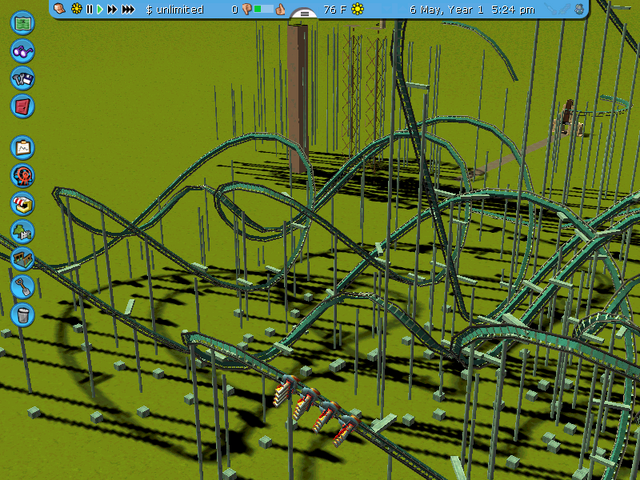The image size is (640, 480).
Task: Open the scenery tree-and-fence menu
Action: point(22,231)
